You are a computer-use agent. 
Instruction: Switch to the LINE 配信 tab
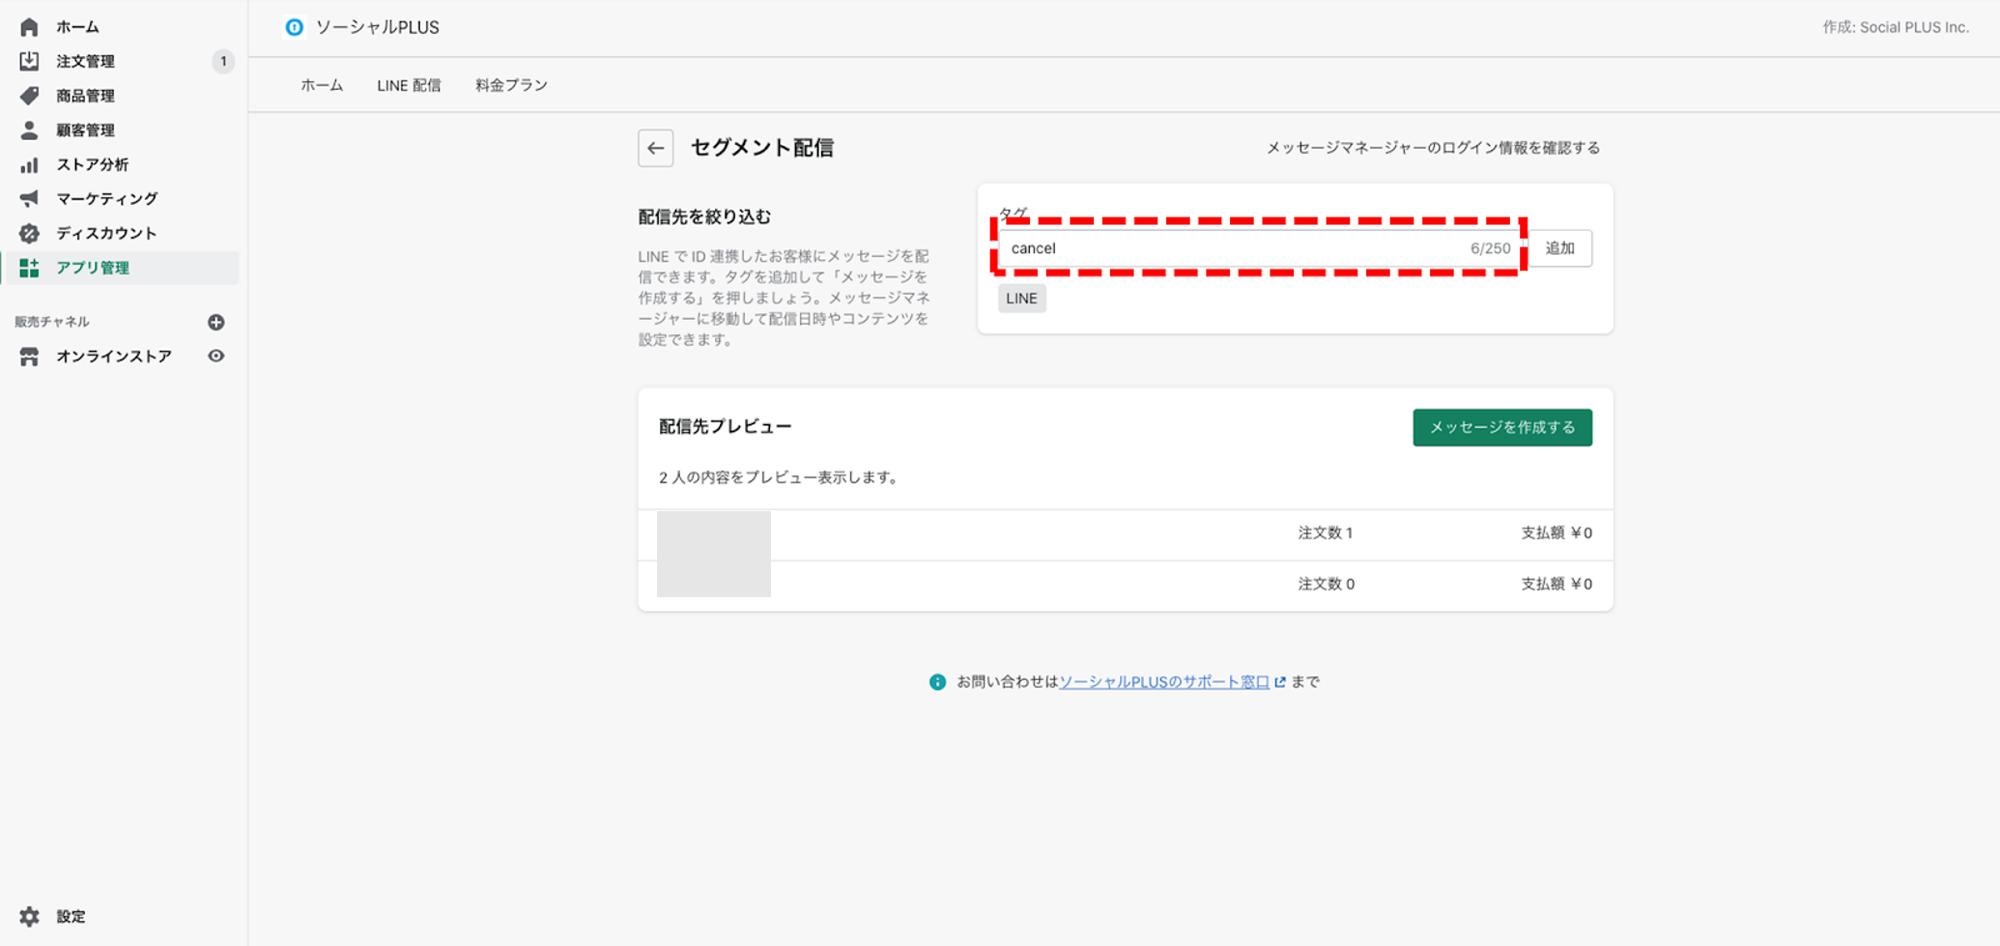pos(408,86)
